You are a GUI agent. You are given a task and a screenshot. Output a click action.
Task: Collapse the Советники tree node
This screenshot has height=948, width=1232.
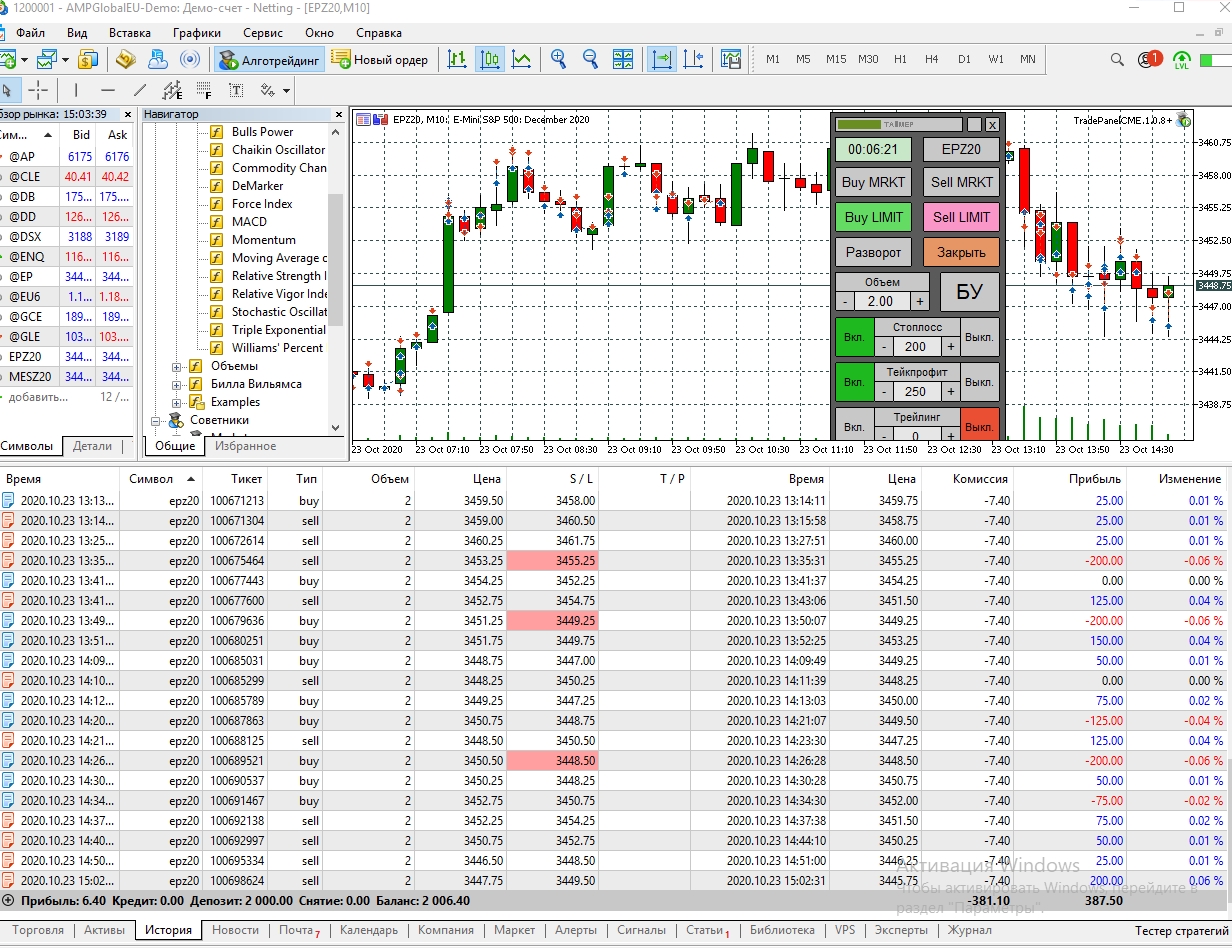(157, 420)
